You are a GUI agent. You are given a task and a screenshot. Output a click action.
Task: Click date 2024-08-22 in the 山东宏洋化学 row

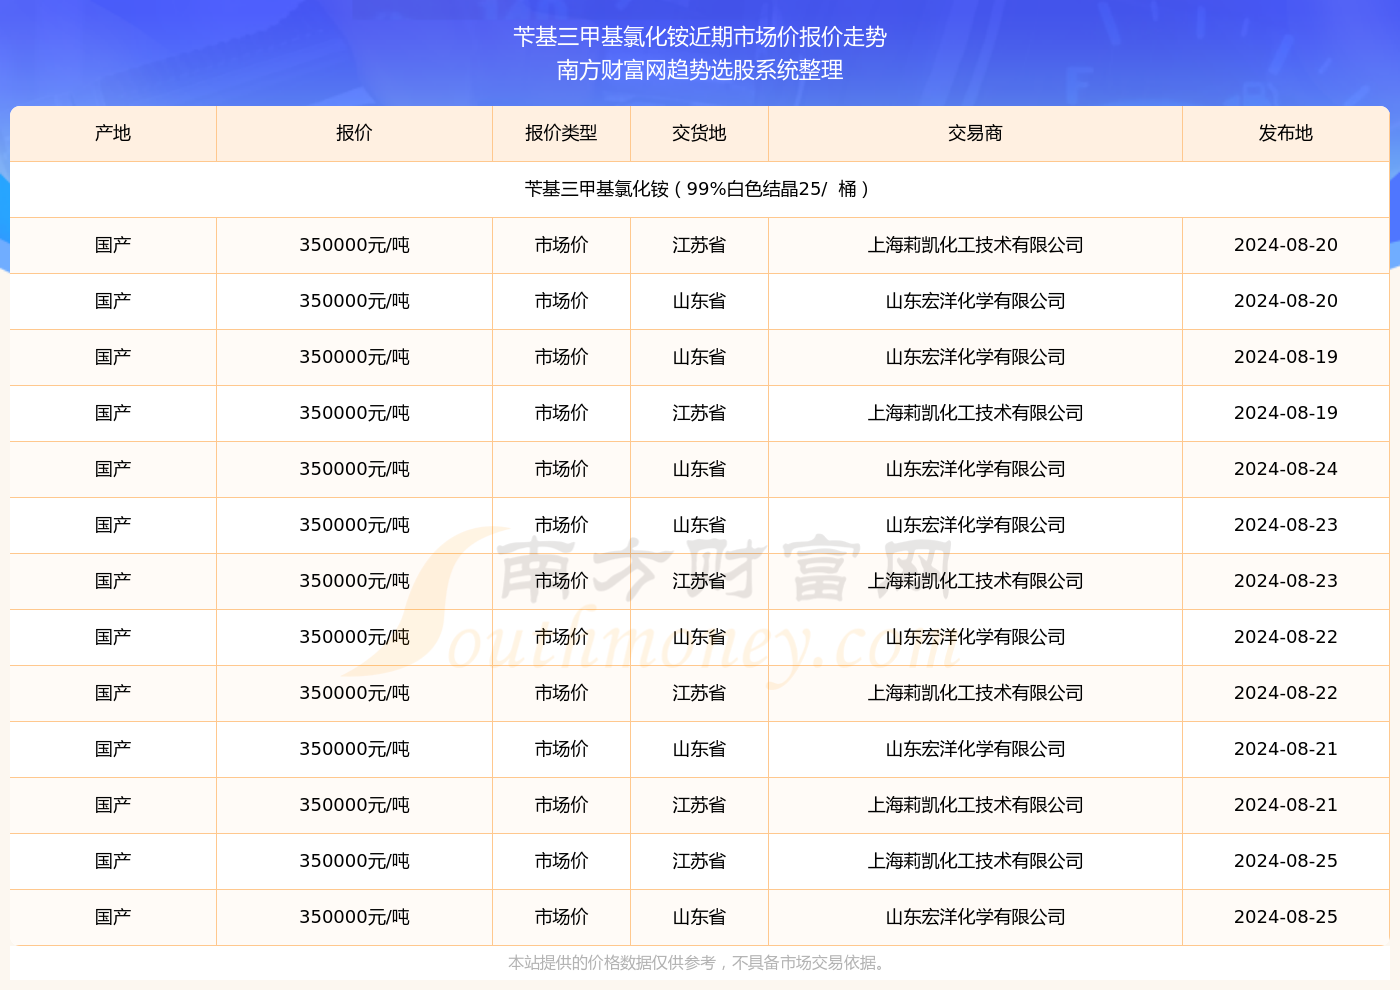click(1286, 637)
